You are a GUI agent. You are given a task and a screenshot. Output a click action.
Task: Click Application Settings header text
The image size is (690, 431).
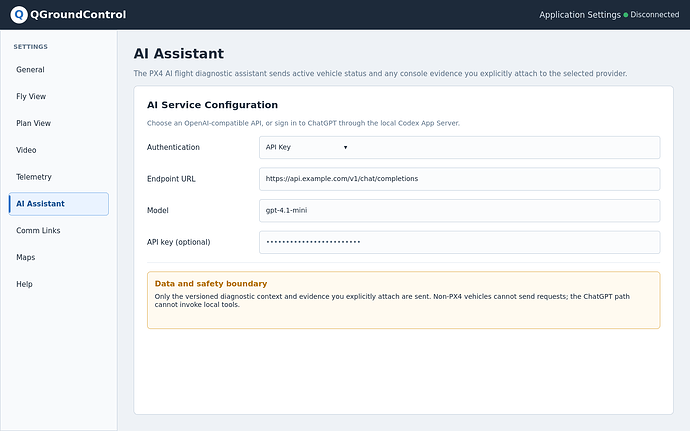tap(580, 15)
